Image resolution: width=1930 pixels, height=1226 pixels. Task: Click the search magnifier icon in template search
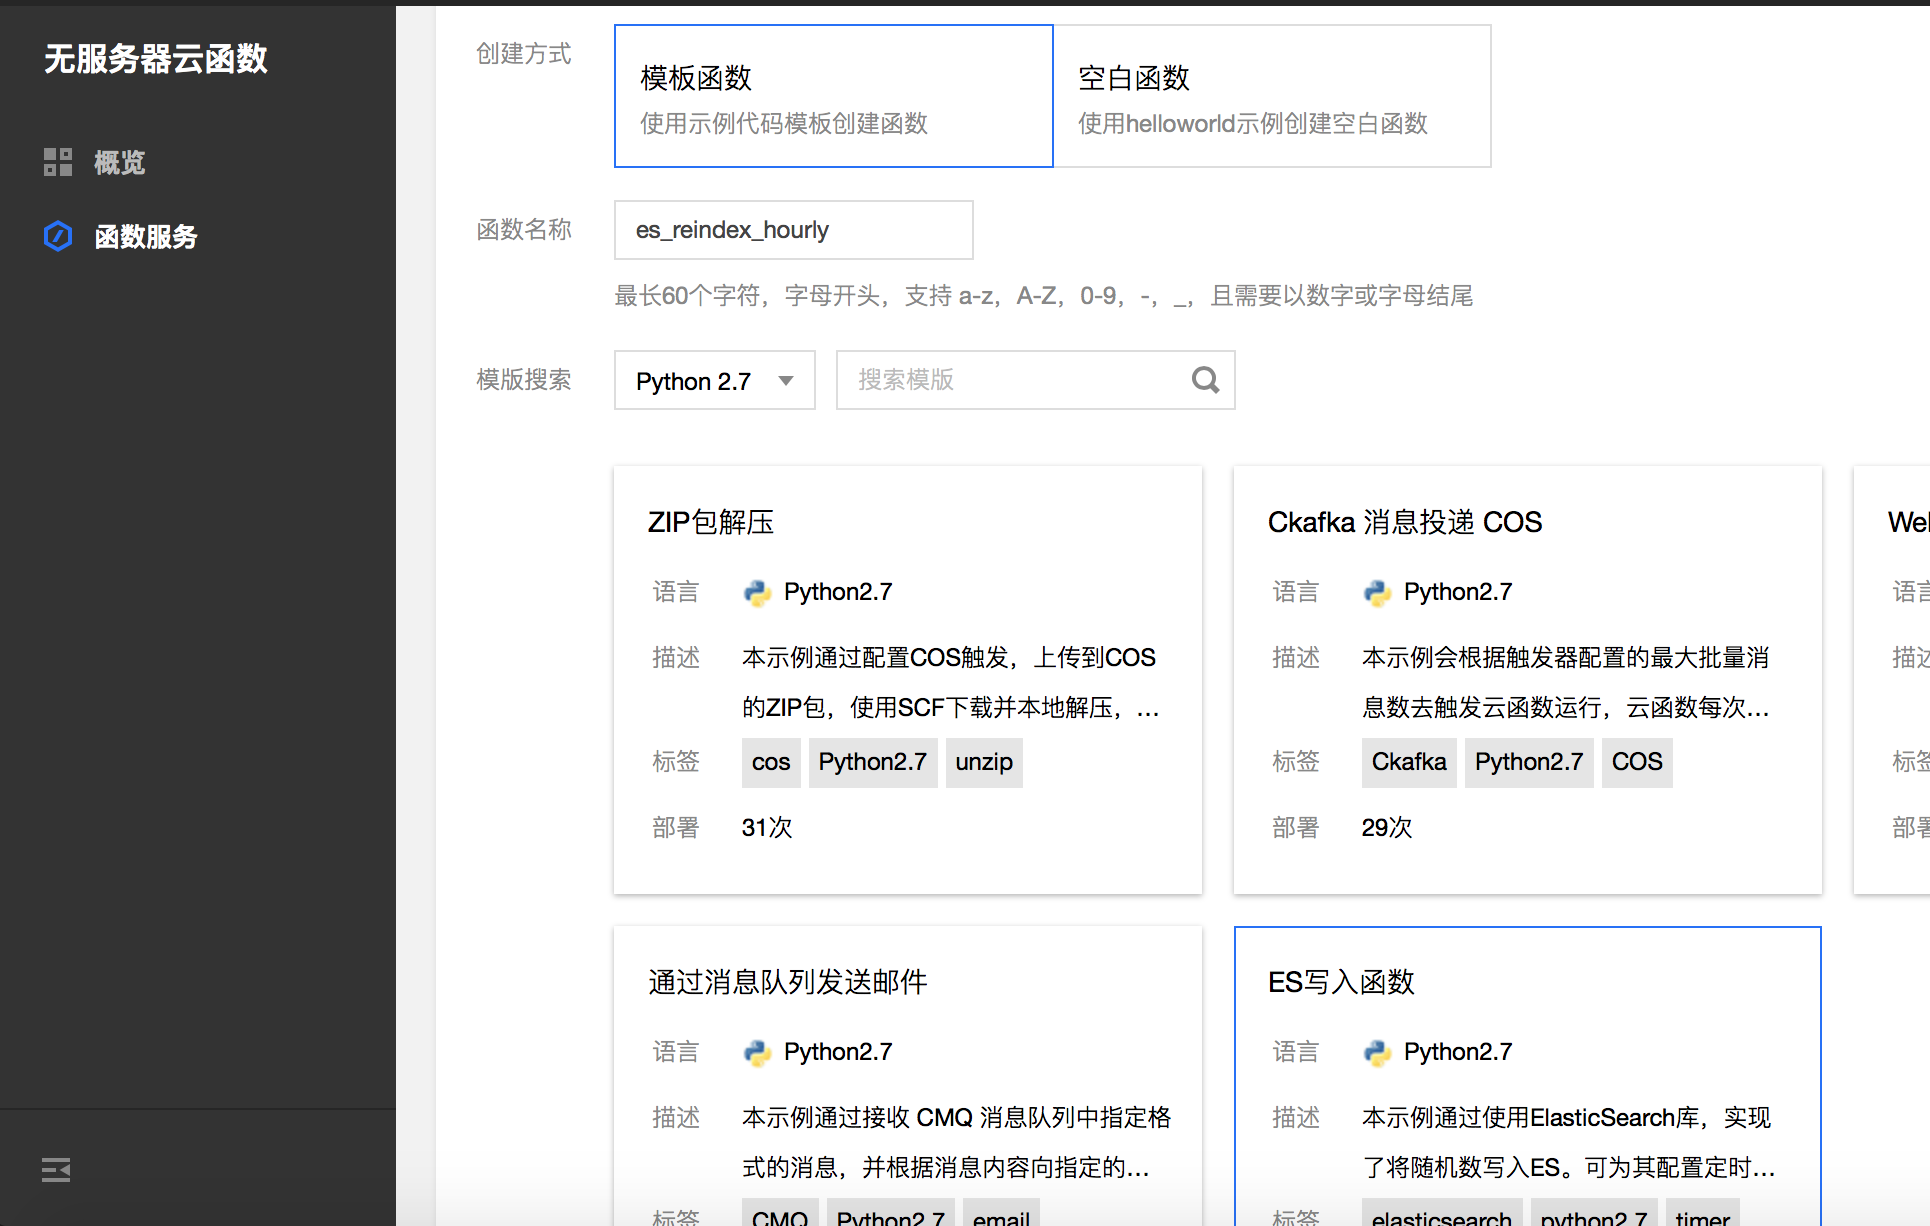1204,380
